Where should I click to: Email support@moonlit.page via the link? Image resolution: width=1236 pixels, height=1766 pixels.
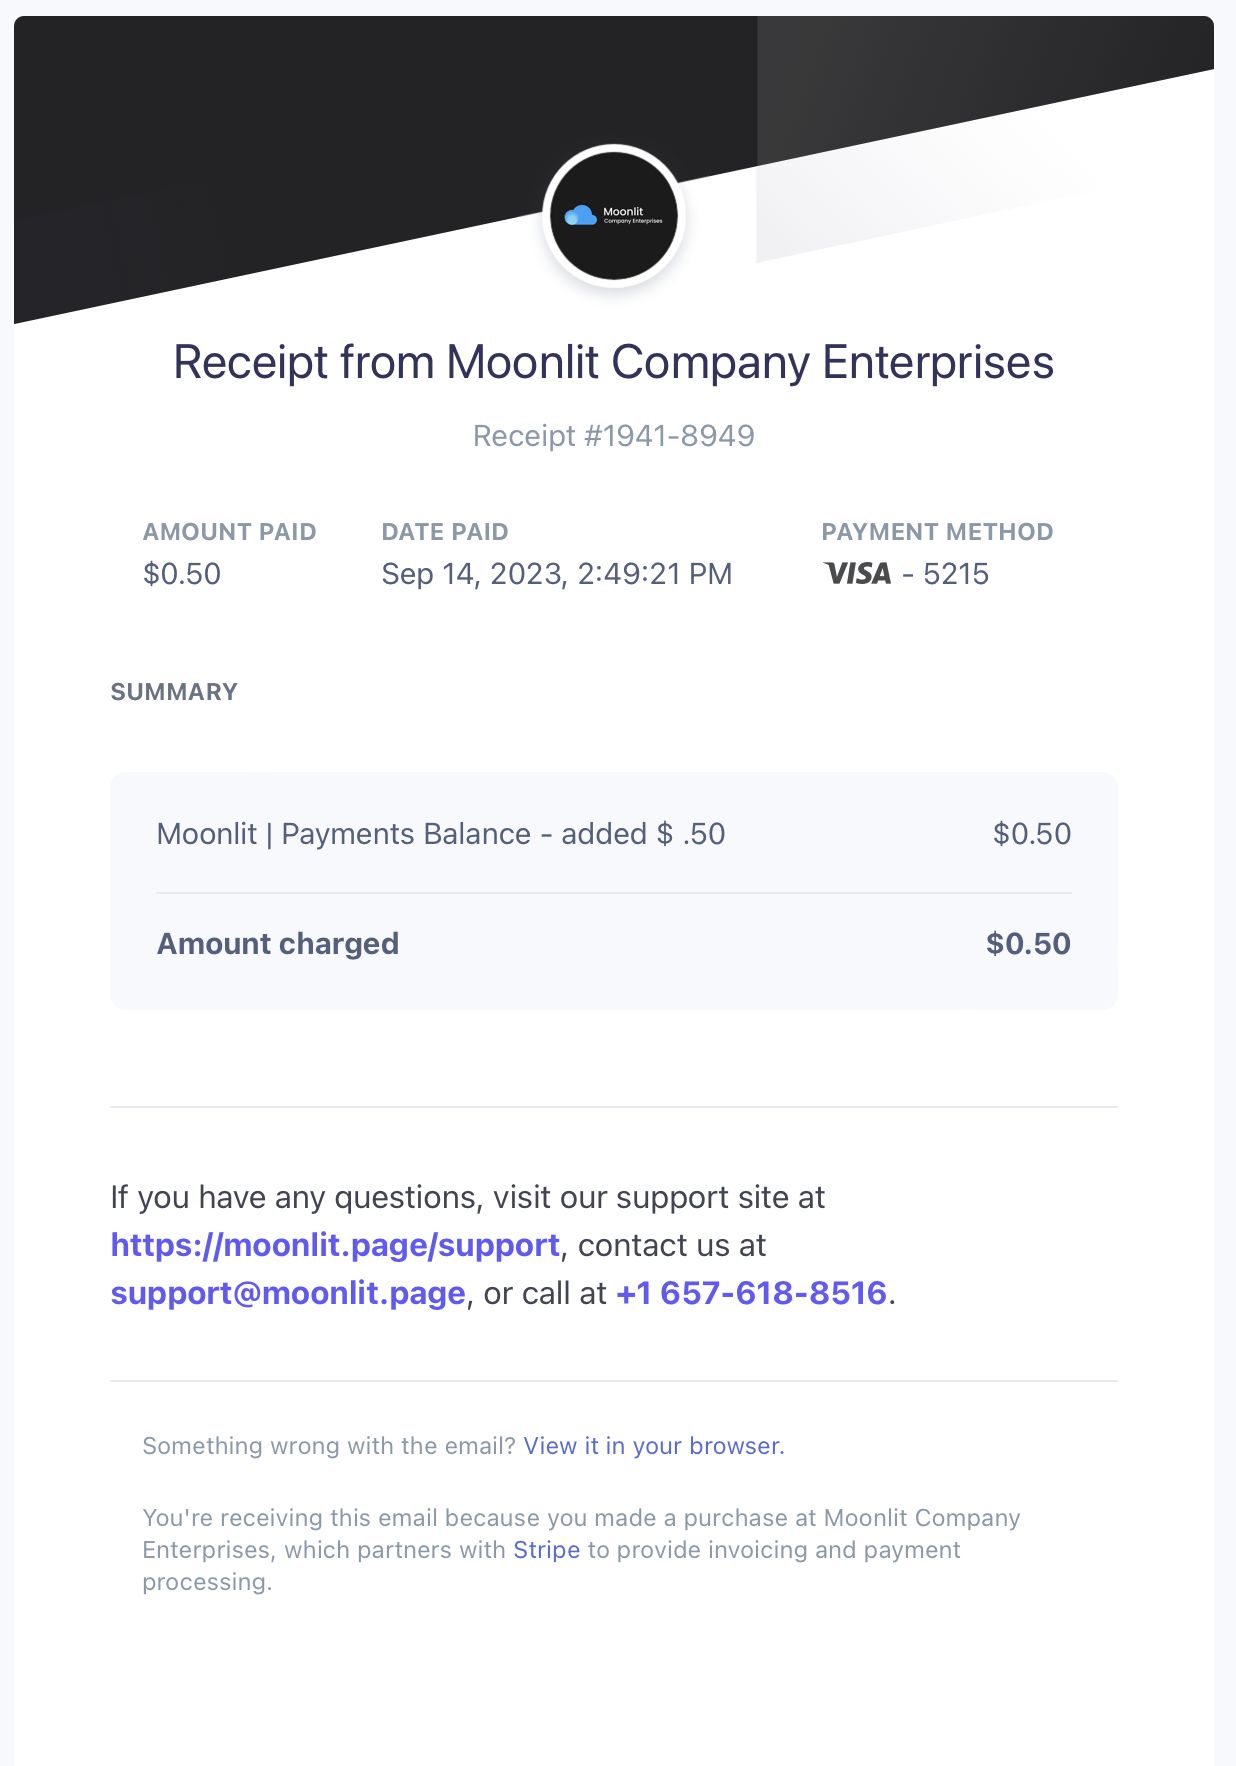pos(288,1293)
